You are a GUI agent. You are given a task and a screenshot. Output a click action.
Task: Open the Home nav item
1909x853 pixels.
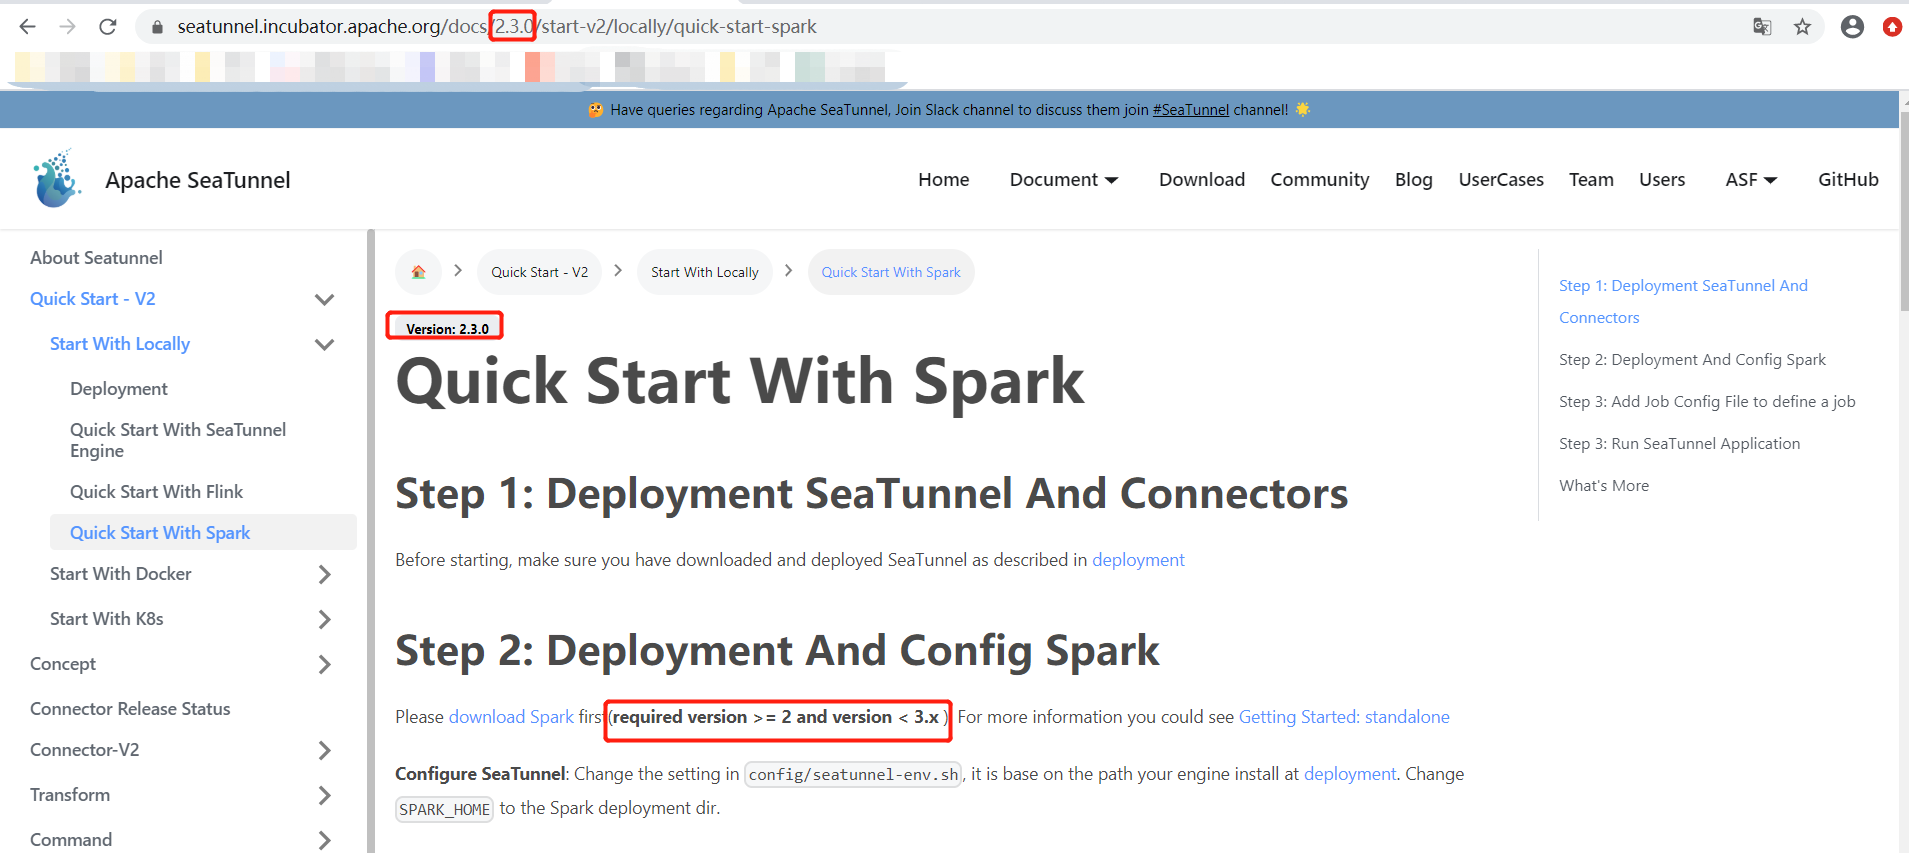pos(944,179)
